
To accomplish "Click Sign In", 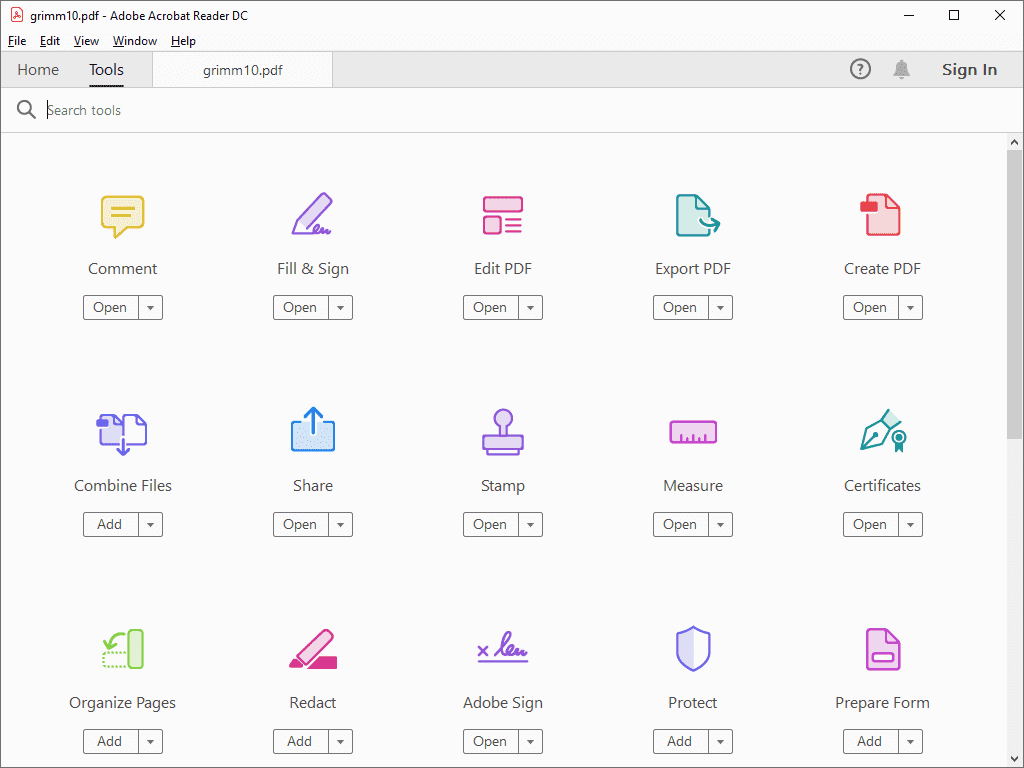I will tap(969, 69).
